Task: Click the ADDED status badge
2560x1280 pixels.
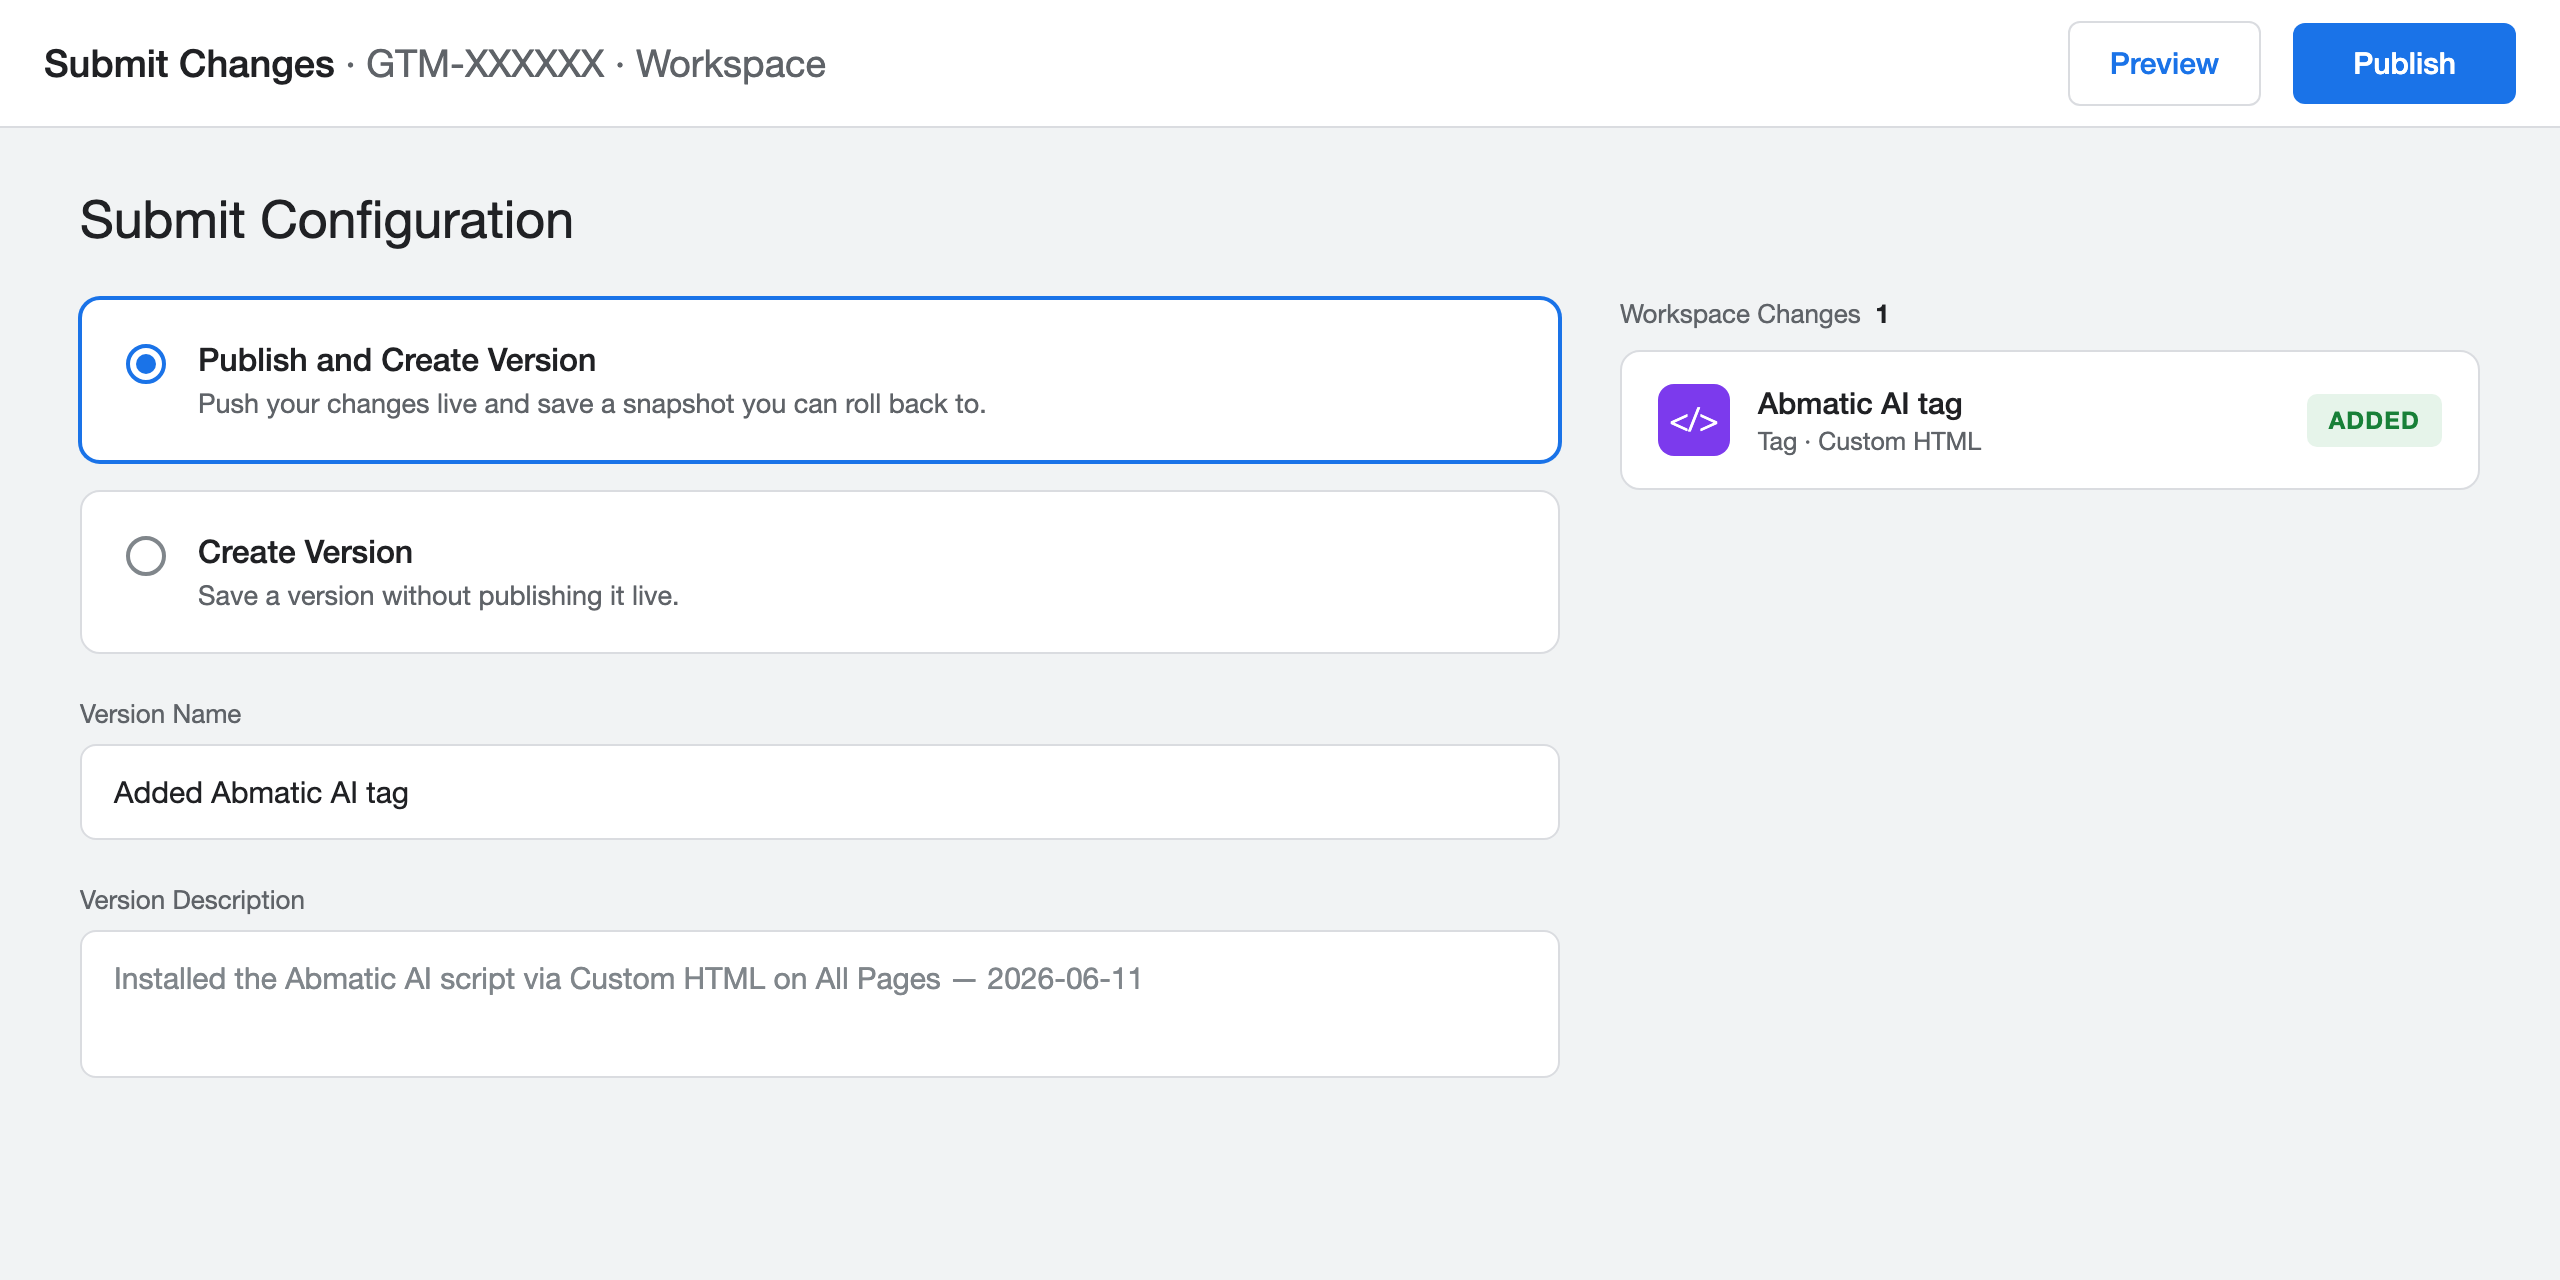Action: point(2374,420)
